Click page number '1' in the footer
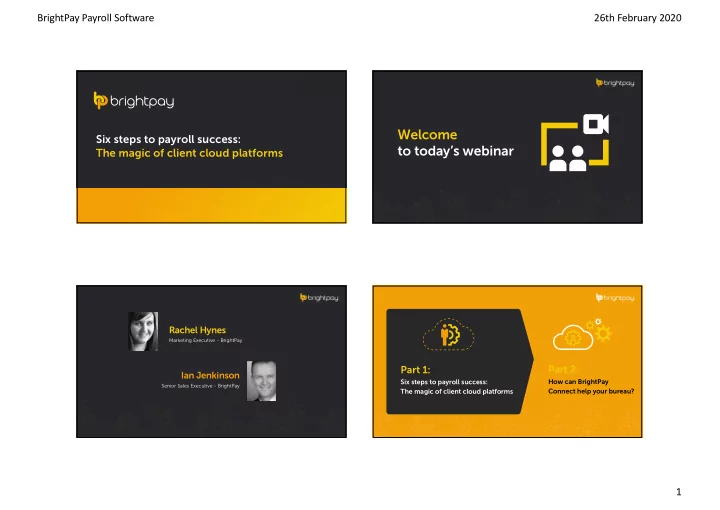The image size is (720, 510). 679,492
